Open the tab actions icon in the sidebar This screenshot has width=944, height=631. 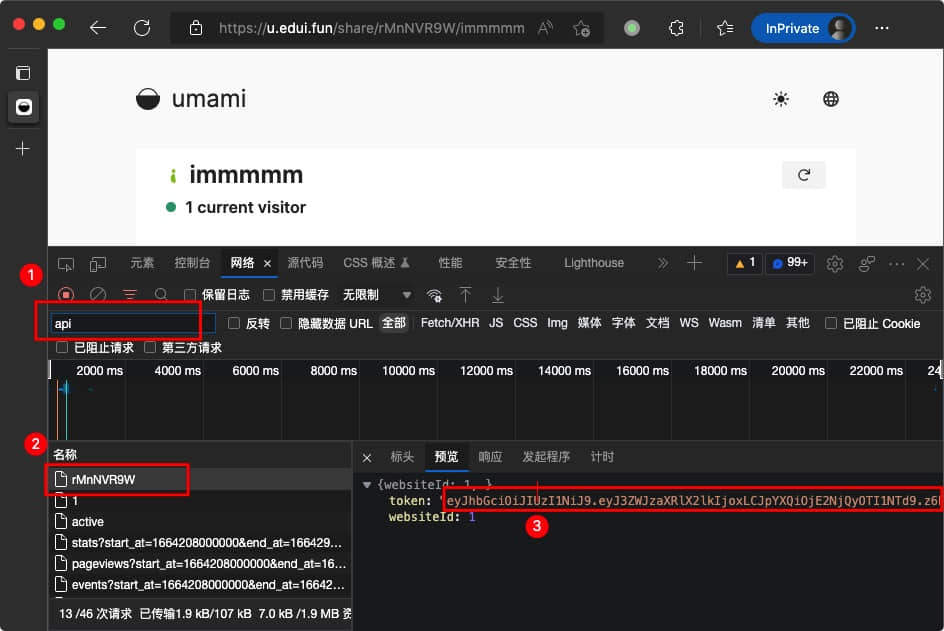(23, 73)
